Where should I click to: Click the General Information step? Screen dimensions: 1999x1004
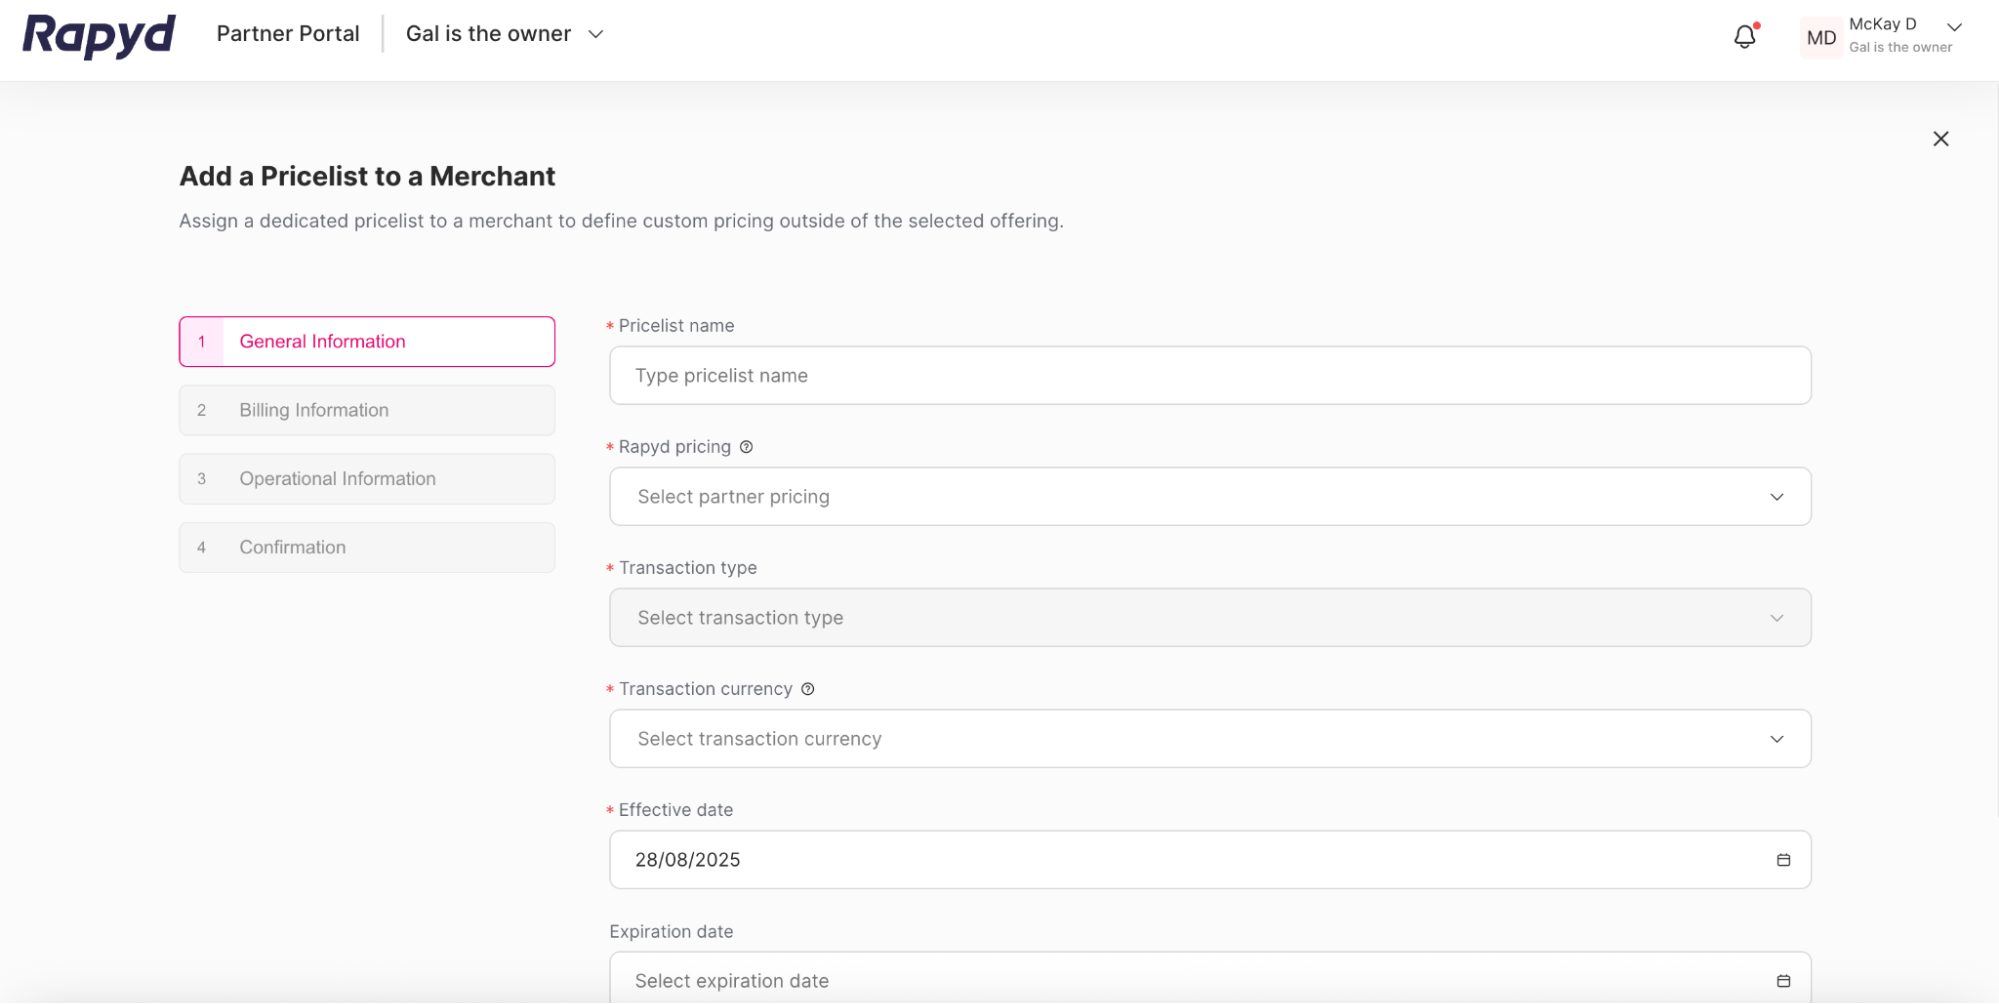(x=366, y=341)
